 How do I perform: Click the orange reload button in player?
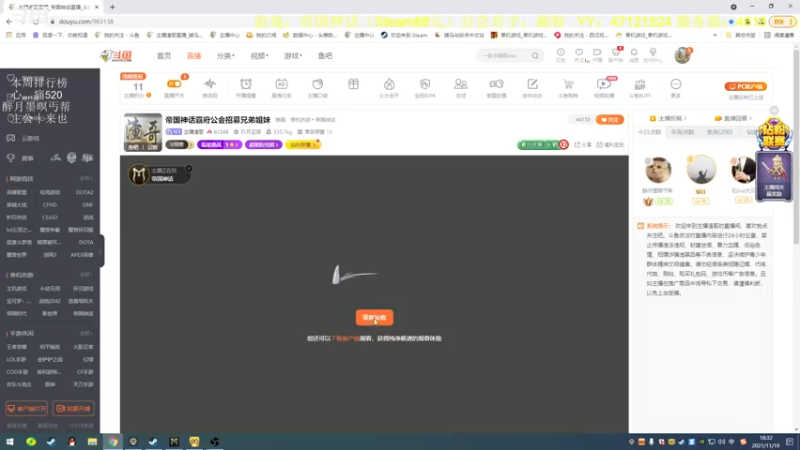[x=374, y=317]
